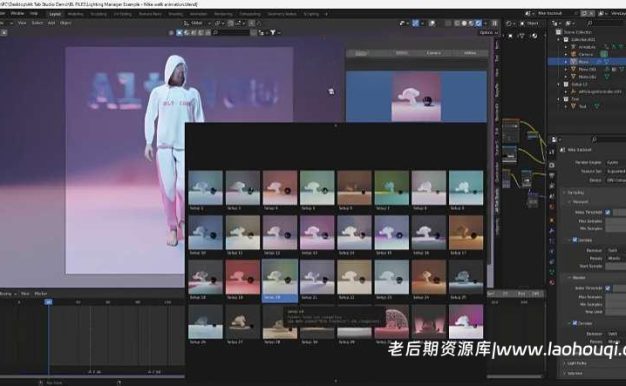The width and height of the screenshot is (626, 386).
Task: Open the Object Constraints properties tab
Action: pyautogui.click(x=552, y=262)
